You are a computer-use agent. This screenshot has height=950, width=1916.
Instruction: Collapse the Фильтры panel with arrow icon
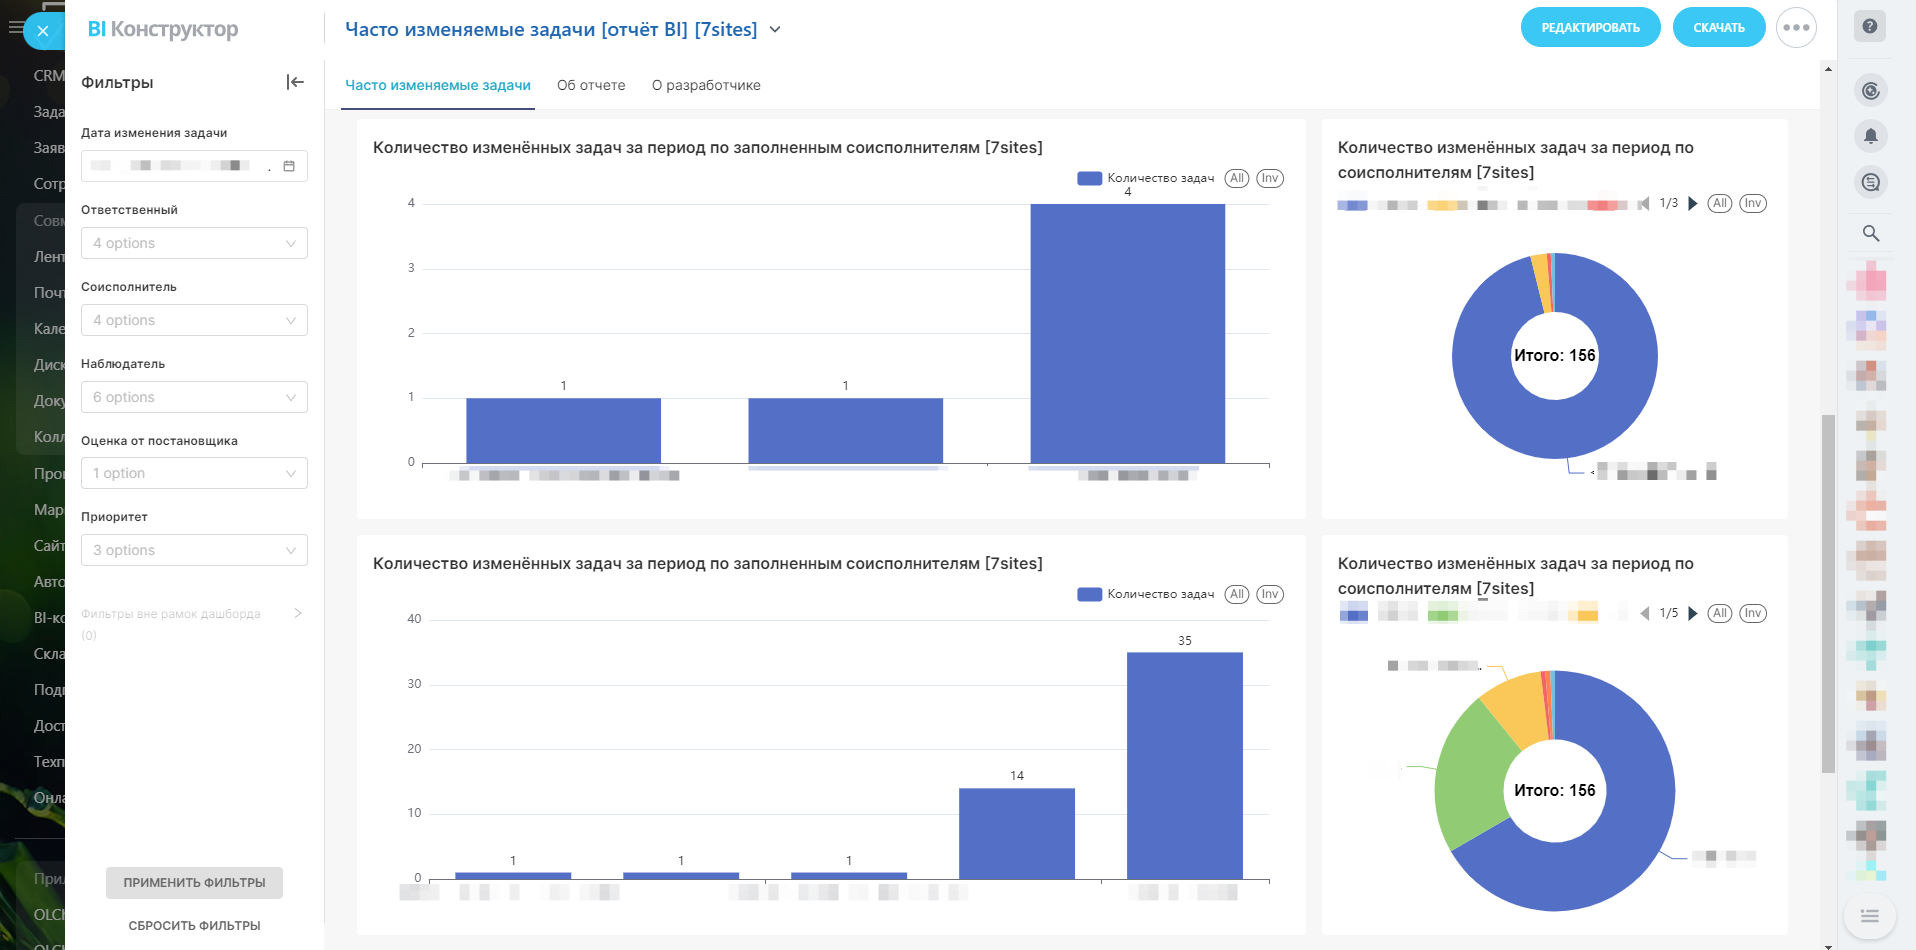pyautogui.click(x=294, y=82)
